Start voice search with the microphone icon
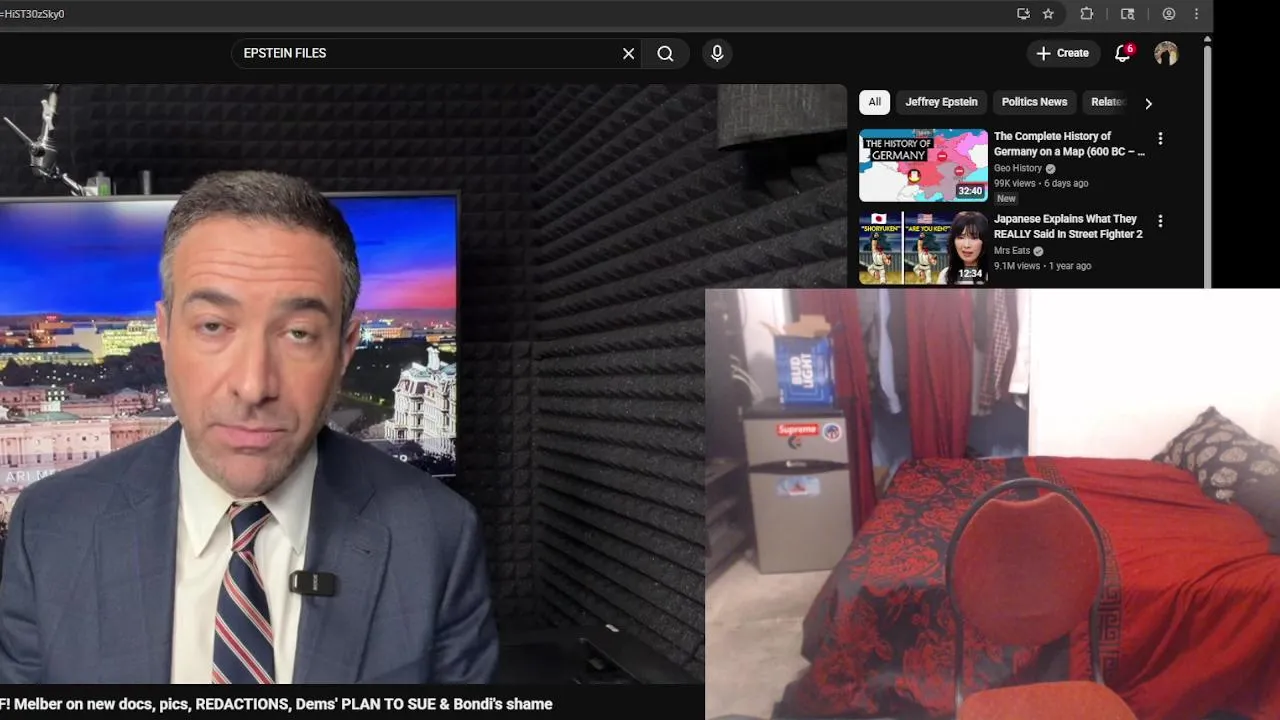The image size is (1280, 720). pos(717,54)
